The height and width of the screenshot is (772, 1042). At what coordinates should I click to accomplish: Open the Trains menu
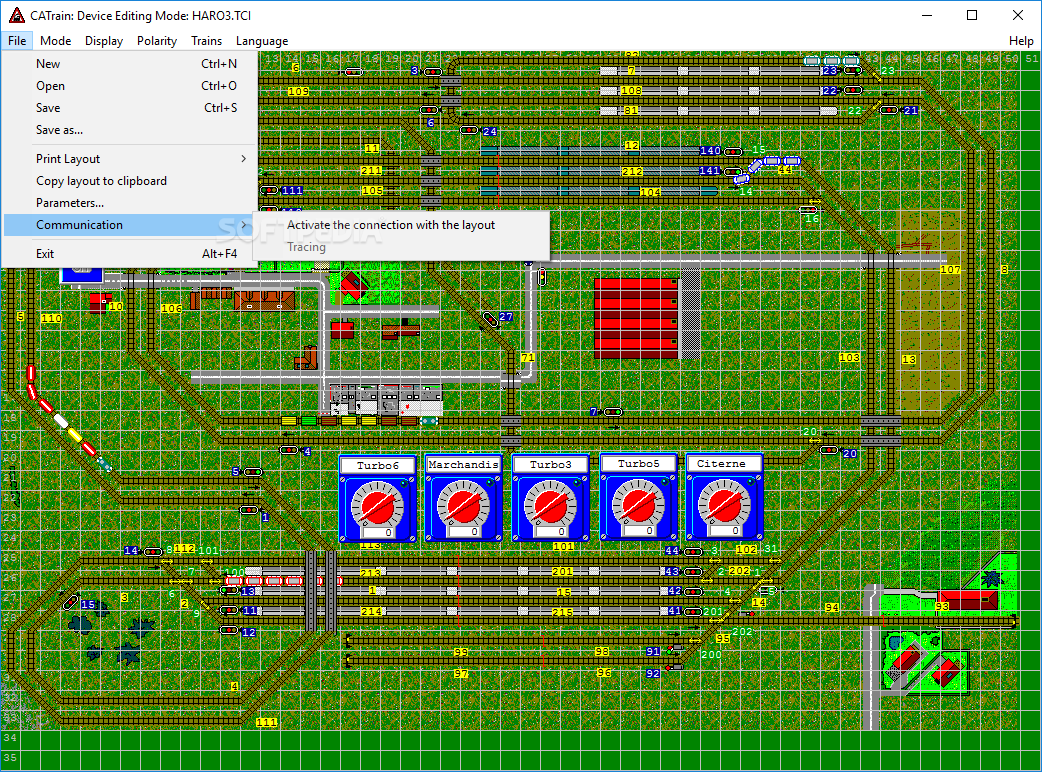click(207, 41)
